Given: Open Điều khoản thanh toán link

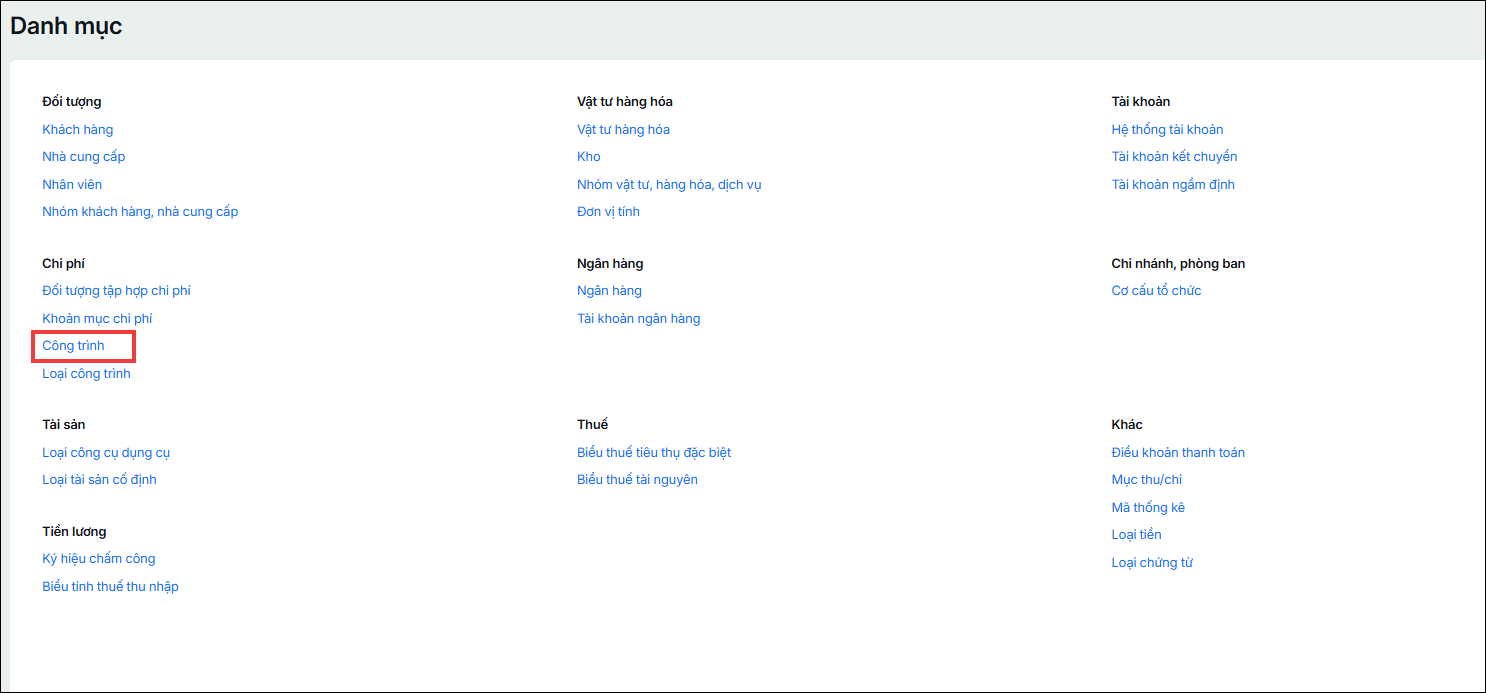Looking at the screenshot, I should [x=1178, y=453].
